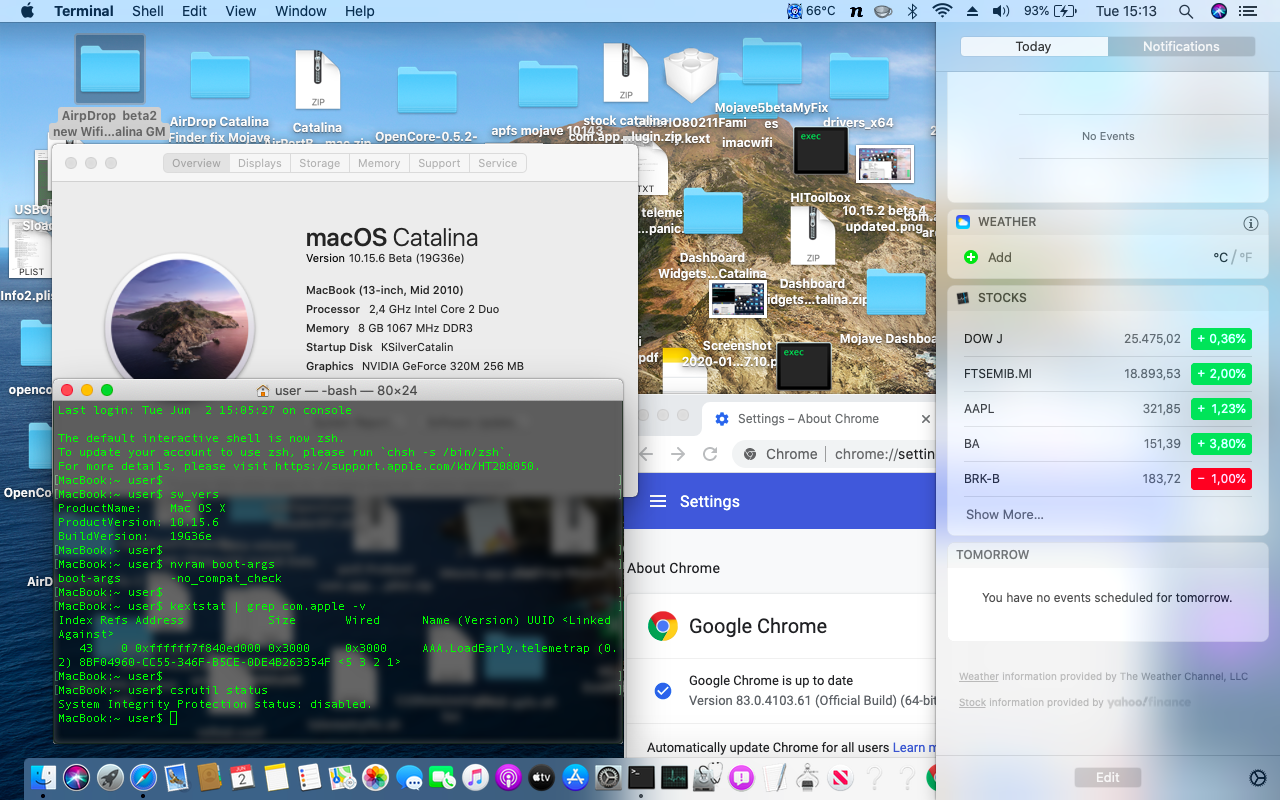Open Apple TV app in Dock
The width and height of the screenshot is (1280, 800).
(541, 777)
